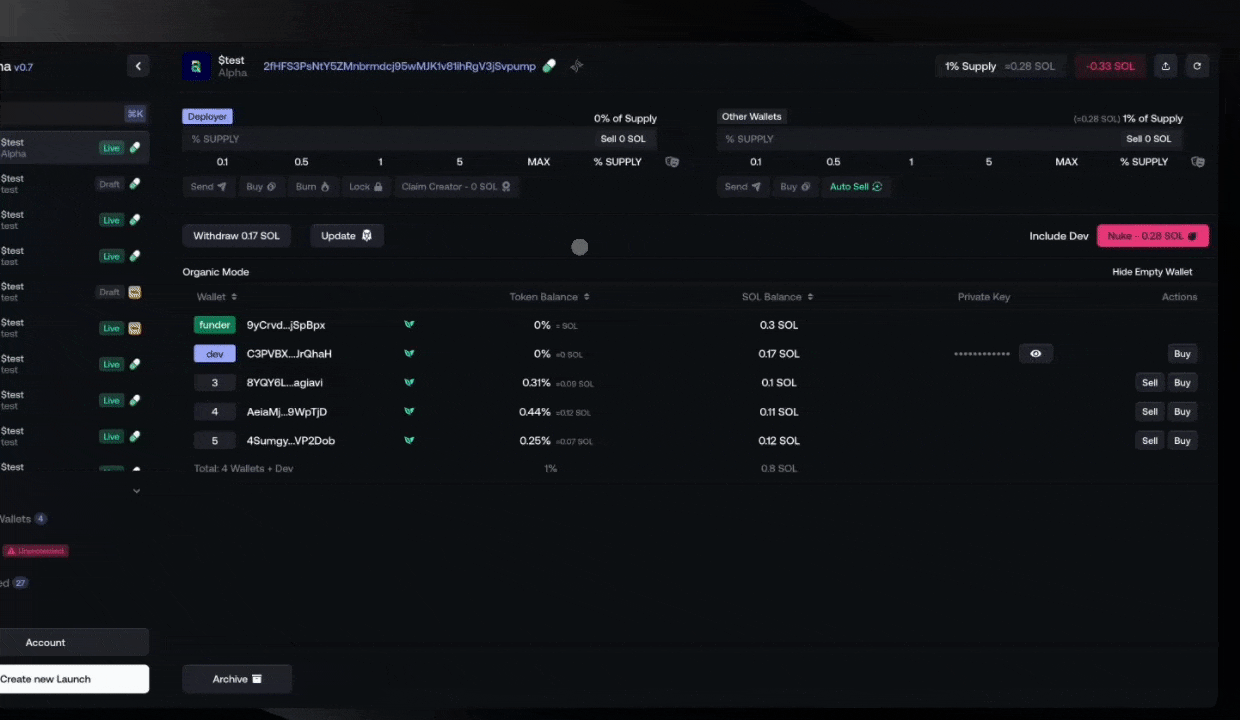Image resolution: width=1240 pixels, height=720 pixels.
Task: Click the wallet icon beside Deployer % SUPPLY
Action: [x=672, y=162]
